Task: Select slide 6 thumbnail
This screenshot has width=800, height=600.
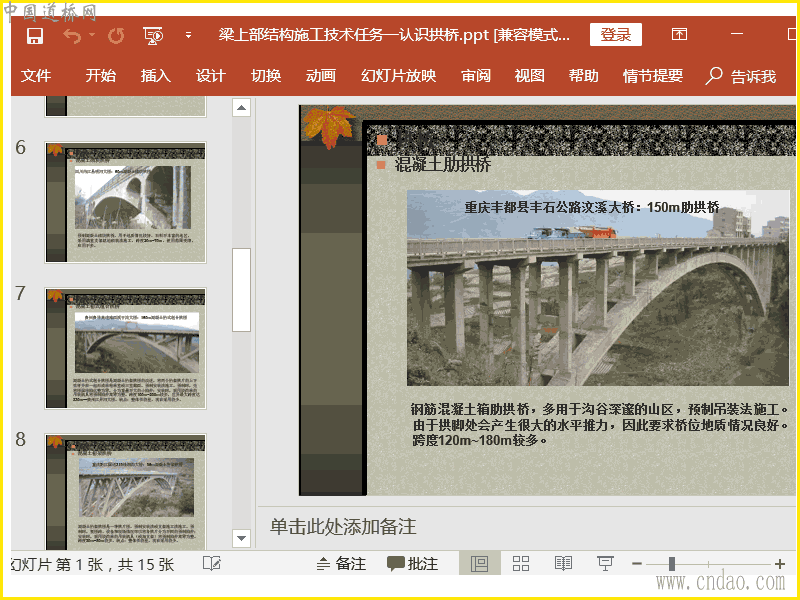Action: coord(126,203)
